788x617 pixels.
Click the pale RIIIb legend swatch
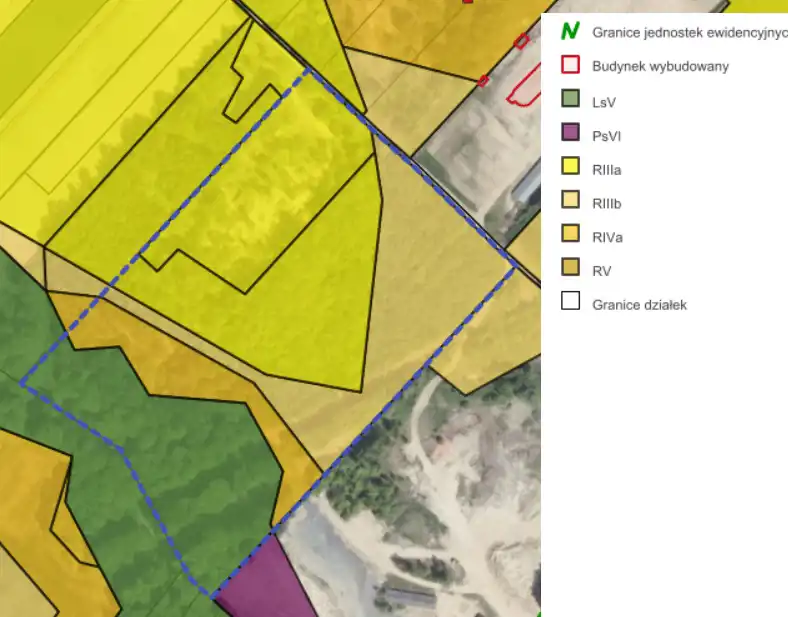[570, 202]
